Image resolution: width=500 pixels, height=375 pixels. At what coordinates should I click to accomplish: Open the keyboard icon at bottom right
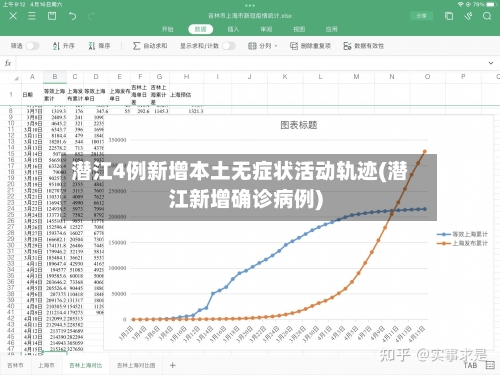click(x=490, y=365)
